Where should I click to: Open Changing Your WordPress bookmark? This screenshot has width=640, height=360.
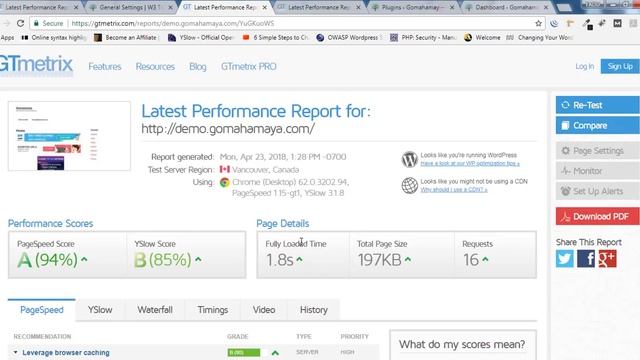[x=540, y=38]
